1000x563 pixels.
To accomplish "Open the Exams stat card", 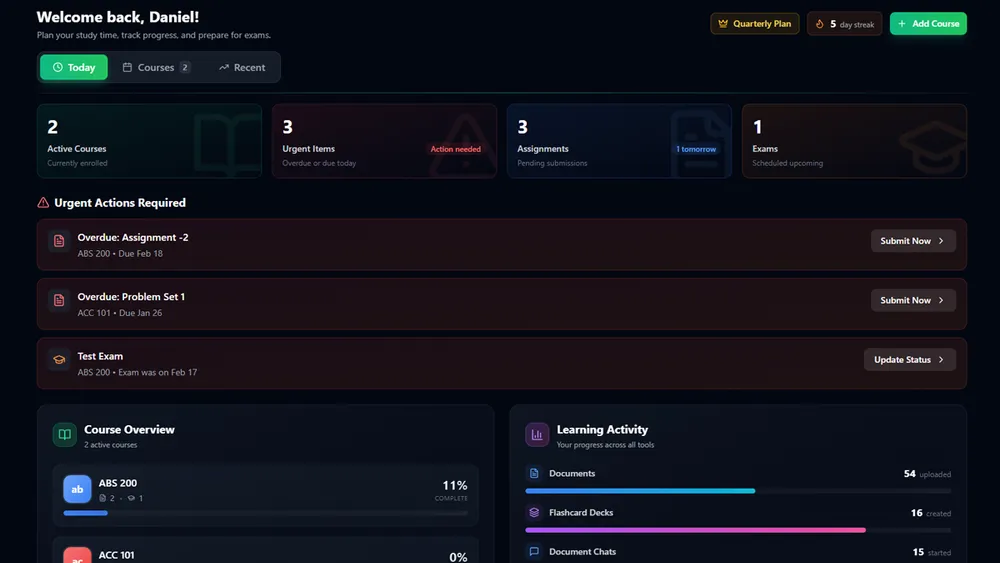I will [x=855, y=141].
